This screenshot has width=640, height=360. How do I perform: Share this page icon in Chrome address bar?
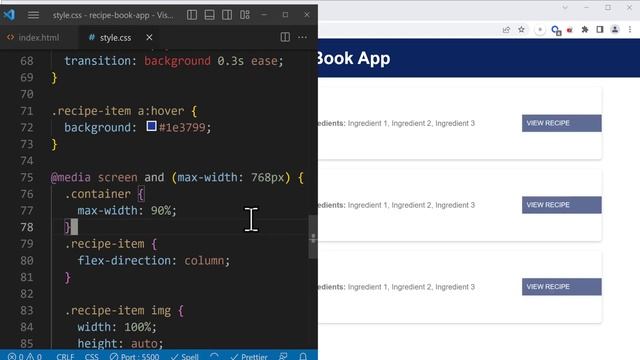pyautogui.click(x=506, y=29)
